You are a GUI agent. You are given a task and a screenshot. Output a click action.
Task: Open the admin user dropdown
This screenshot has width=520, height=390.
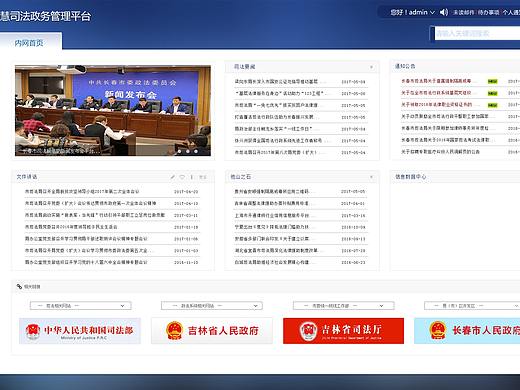click(413, 12)
